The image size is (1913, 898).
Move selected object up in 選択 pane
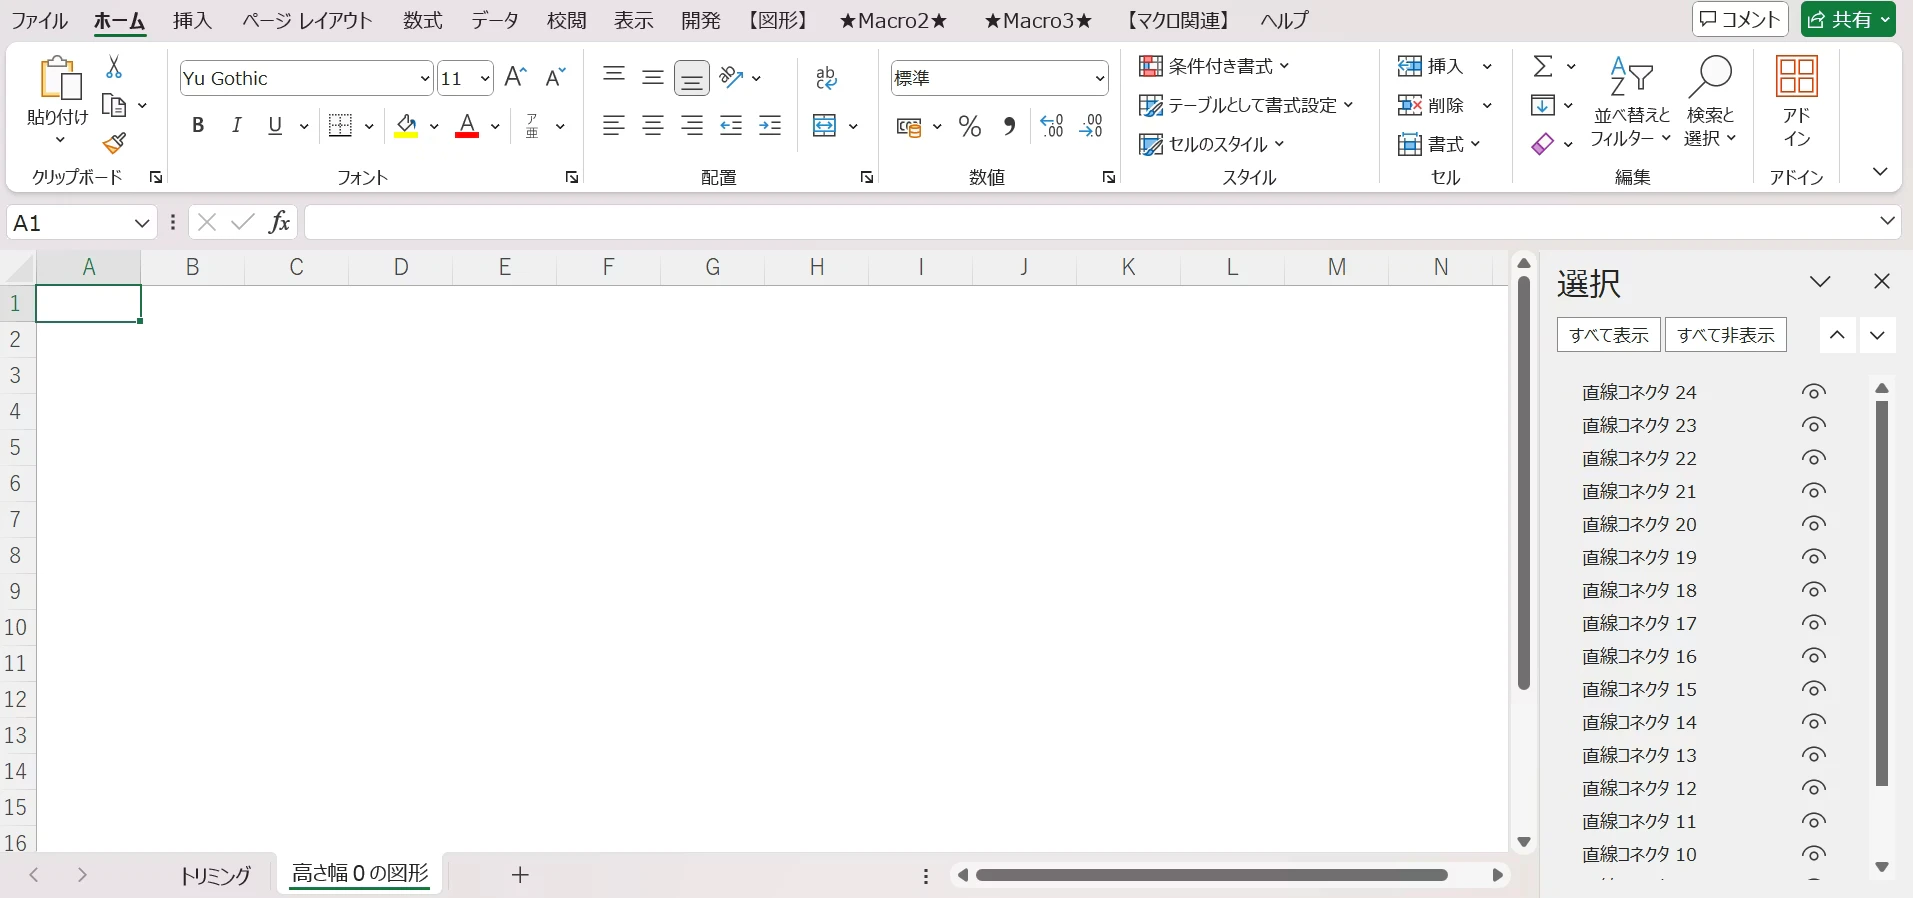pos(1837,335)
